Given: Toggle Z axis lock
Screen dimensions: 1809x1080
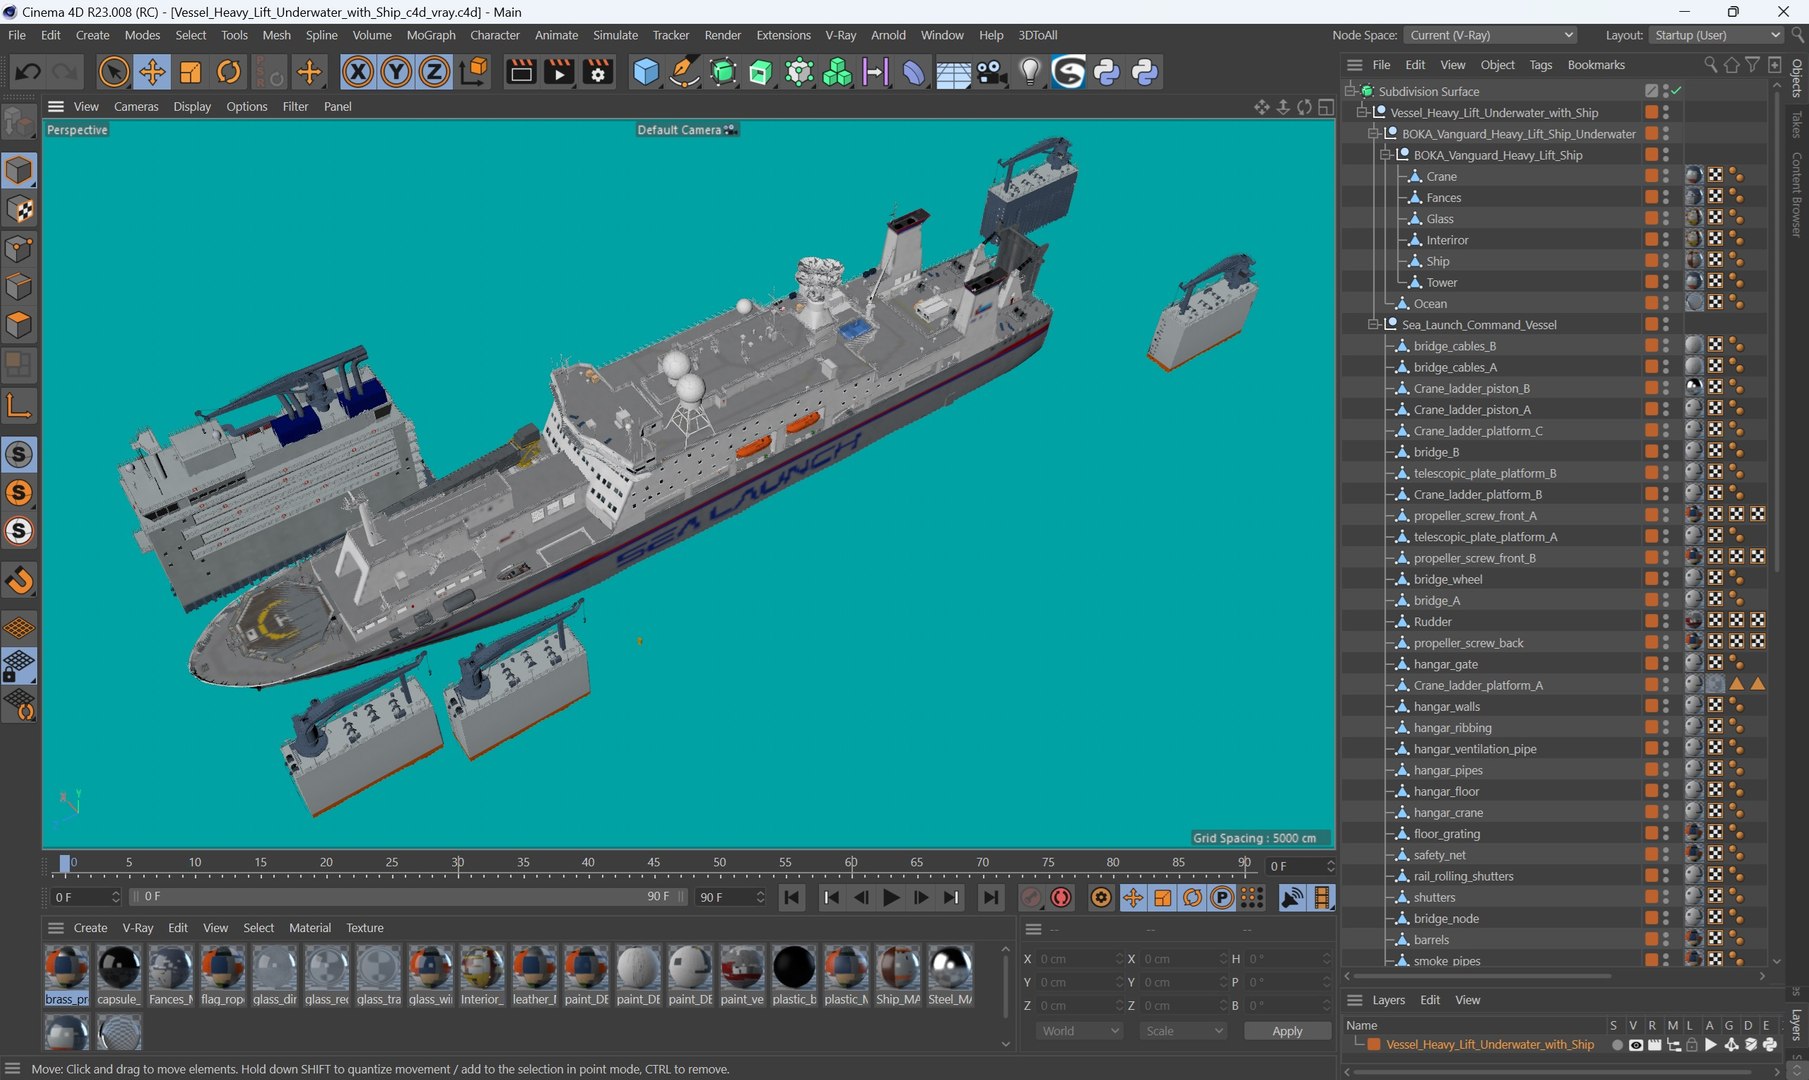Looking at the screenshot, I should [434, 72].
